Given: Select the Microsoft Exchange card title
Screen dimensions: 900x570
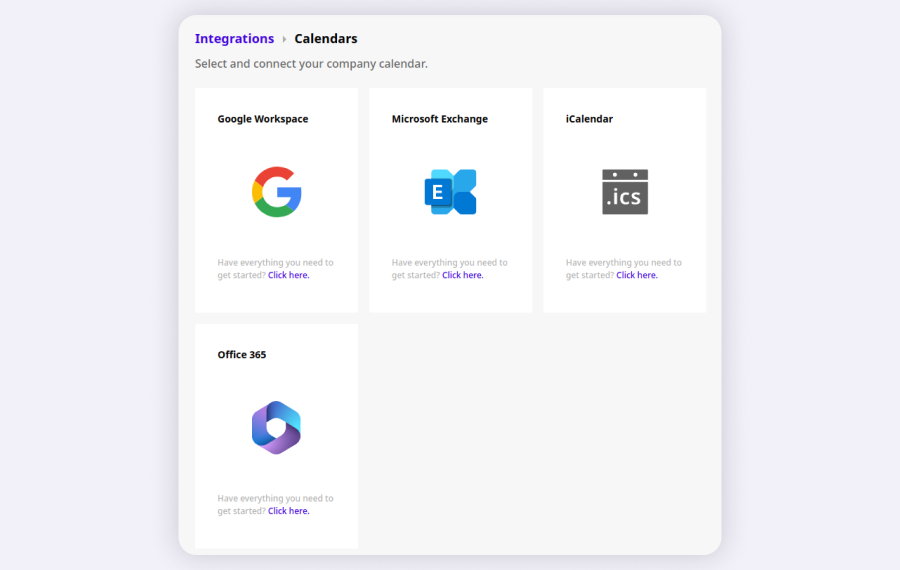Looking at the screenshot, I should (x=440, y=119).
